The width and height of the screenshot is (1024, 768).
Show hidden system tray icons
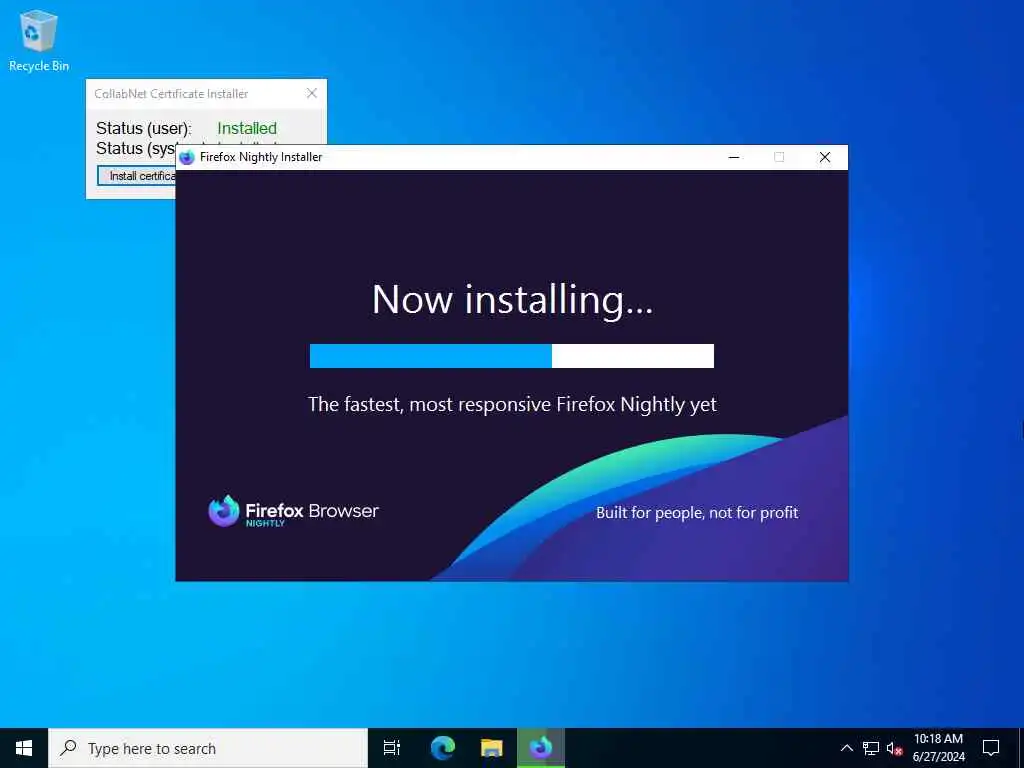[846, 748]
